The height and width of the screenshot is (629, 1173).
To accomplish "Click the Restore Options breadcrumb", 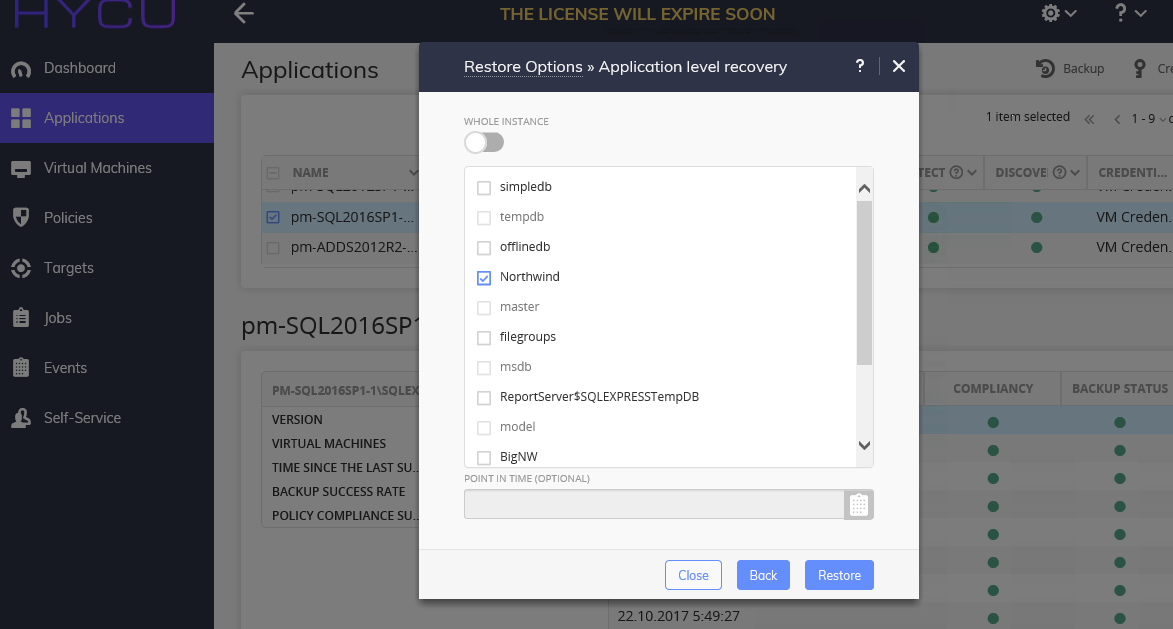I will (523, 67).
